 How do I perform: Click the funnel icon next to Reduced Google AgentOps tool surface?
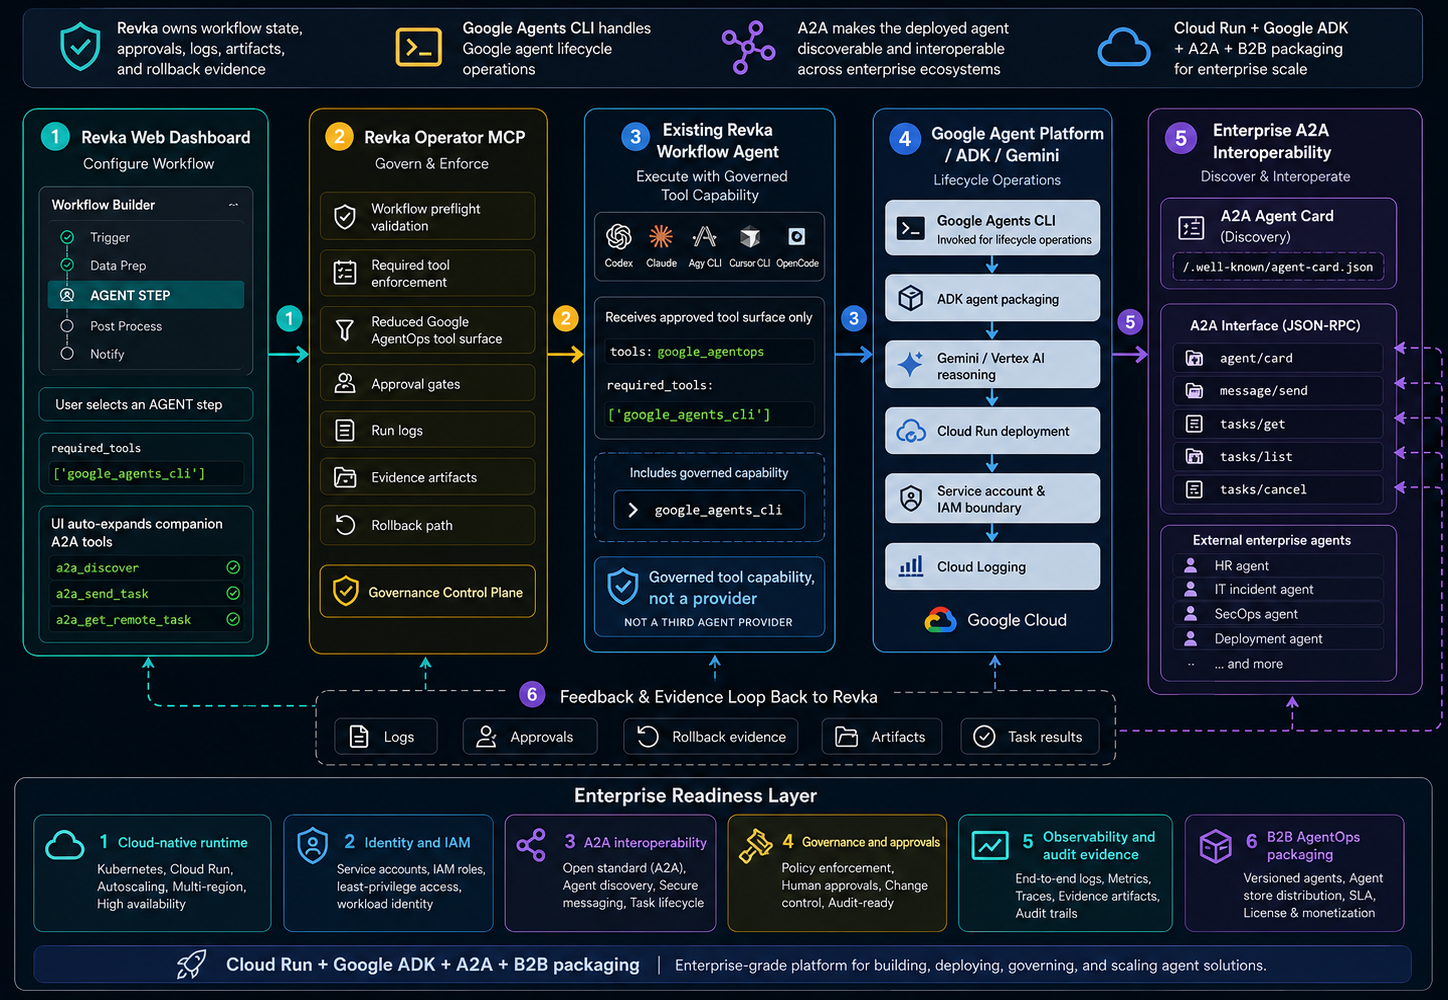coord(345,330)
